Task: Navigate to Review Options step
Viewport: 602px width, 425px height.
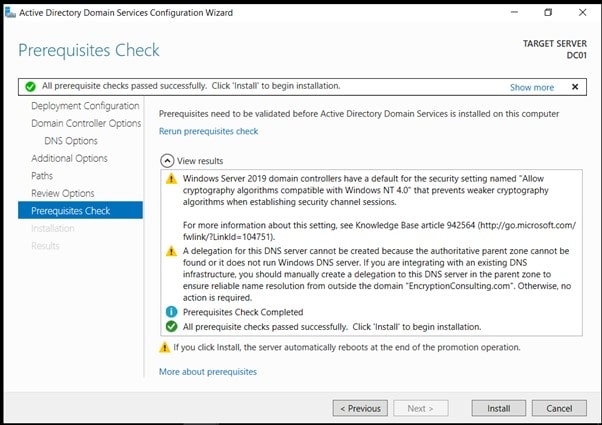Action: 63,193
